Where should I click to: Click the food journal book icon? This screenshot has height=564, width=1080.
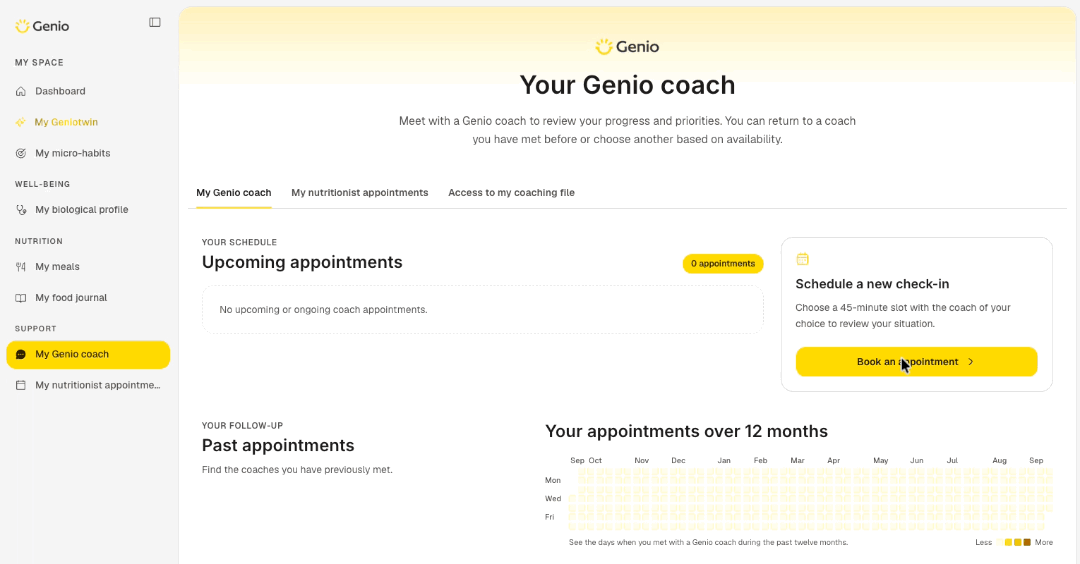click(x=21, y=297)
